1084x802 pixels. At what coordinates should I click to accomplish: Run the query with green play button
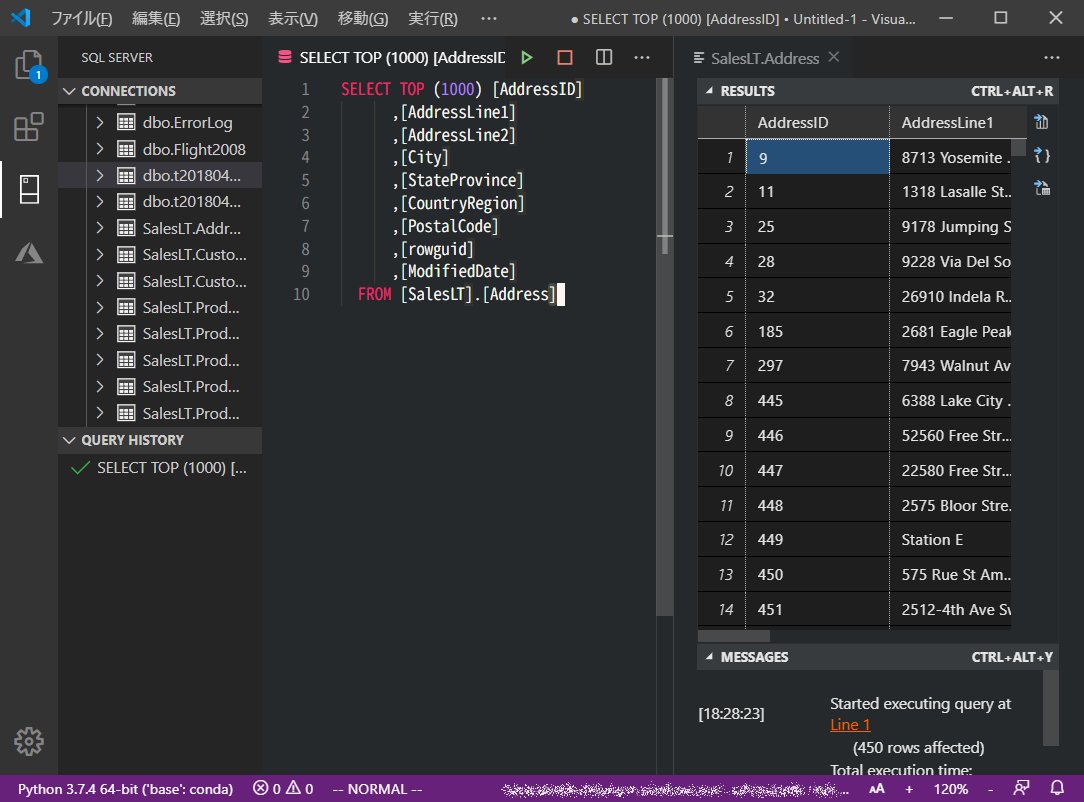[x=527, y=57]
